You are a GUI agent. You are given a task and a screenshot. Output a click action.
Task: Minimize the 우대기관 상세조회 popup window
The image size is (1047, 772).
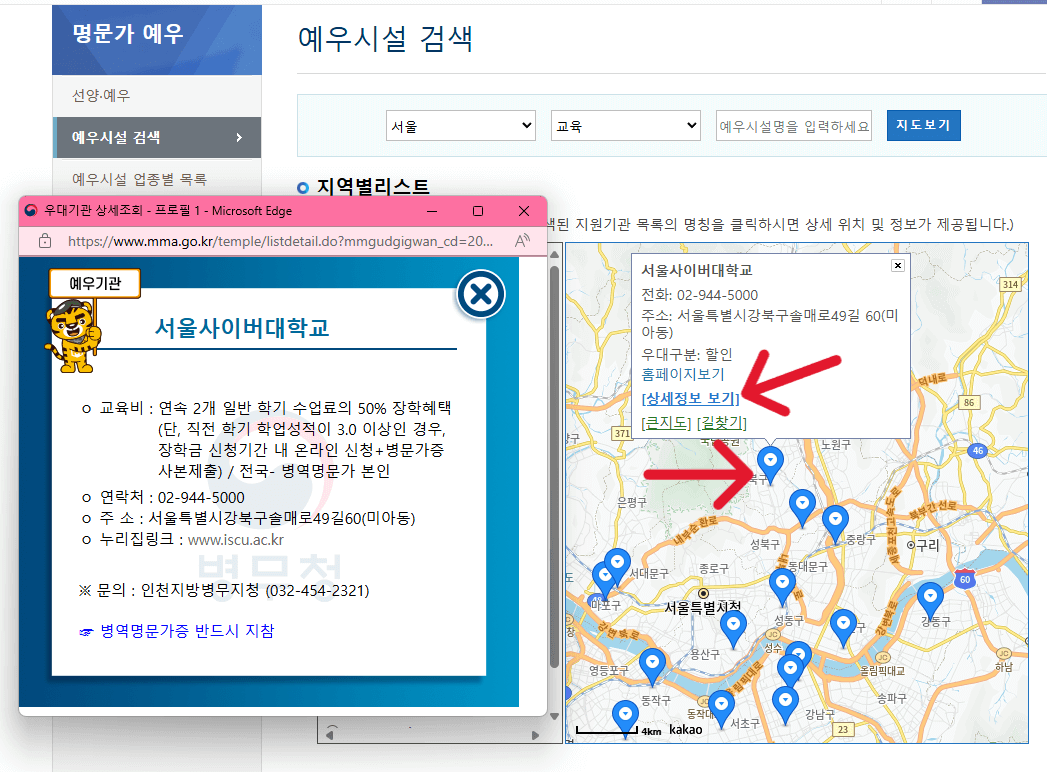click(432, 211)
